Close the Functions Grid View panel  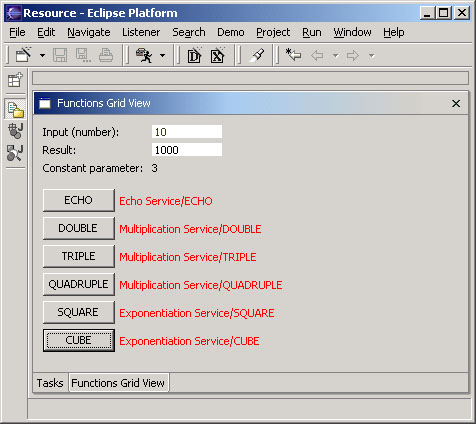click(456, 103)
